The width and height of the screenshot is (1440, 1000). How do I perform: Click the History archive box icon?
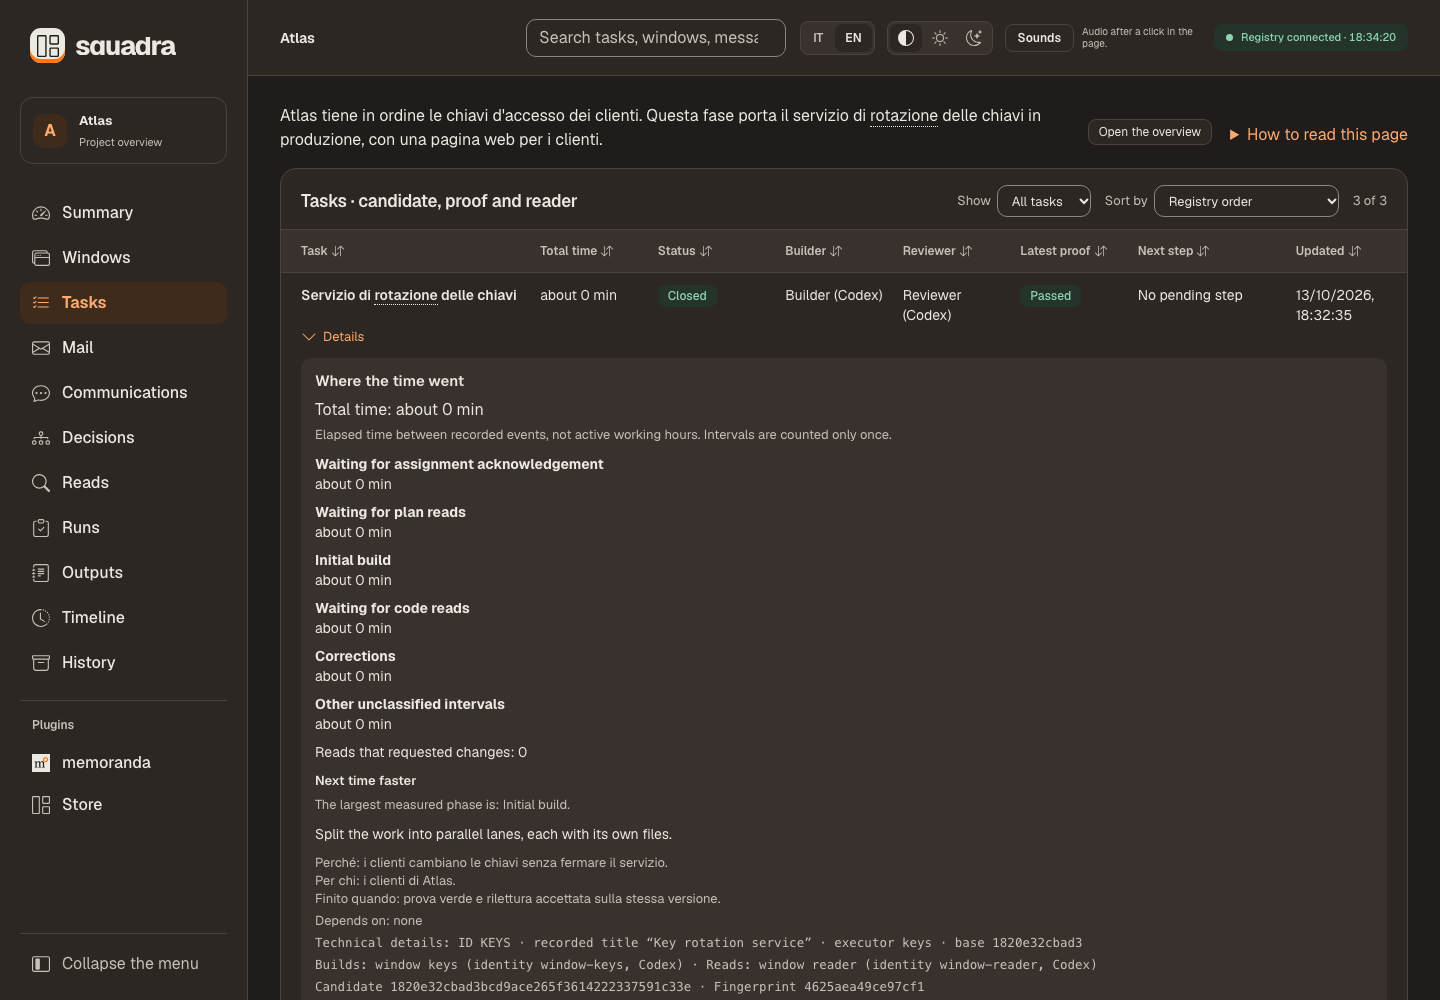click(x=41, y=663)
